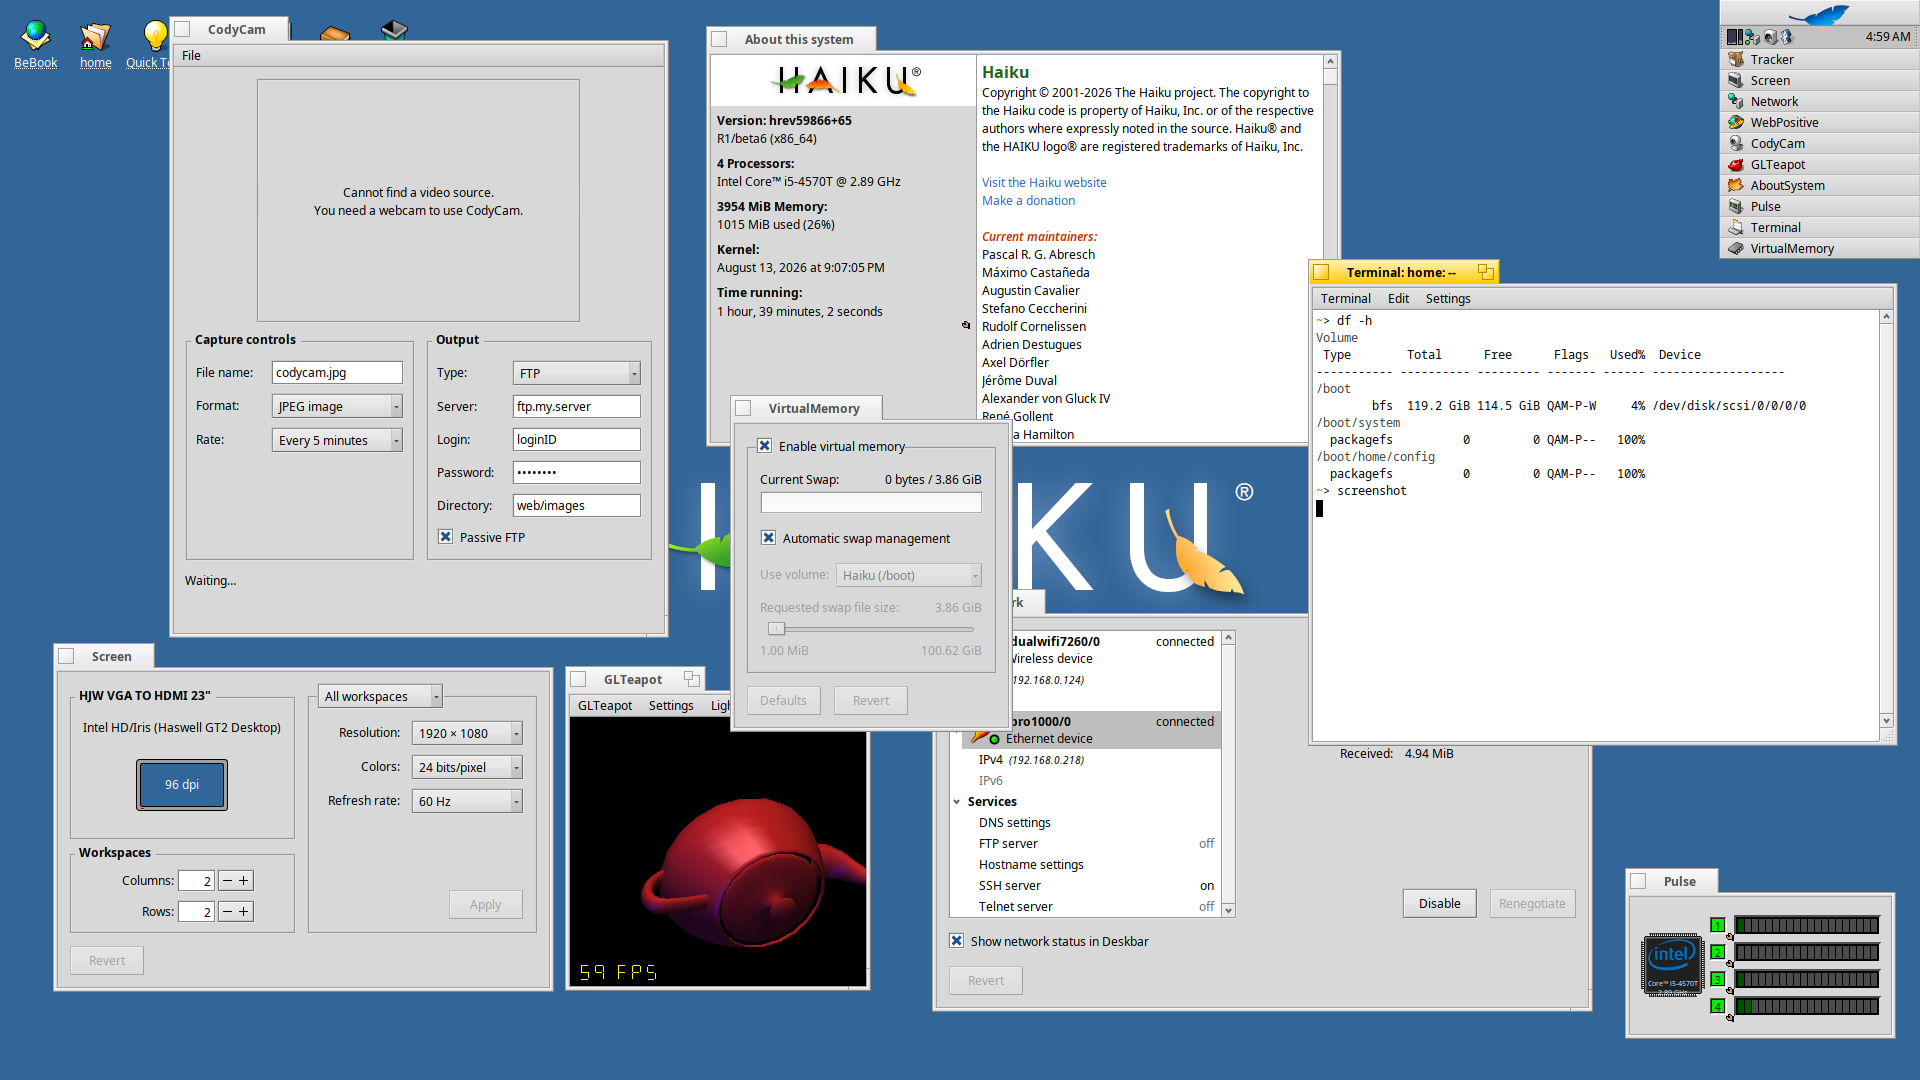1920x1080 pixels.
Task: Open the Format JPEG image dropdown
Action: [337, 406]
